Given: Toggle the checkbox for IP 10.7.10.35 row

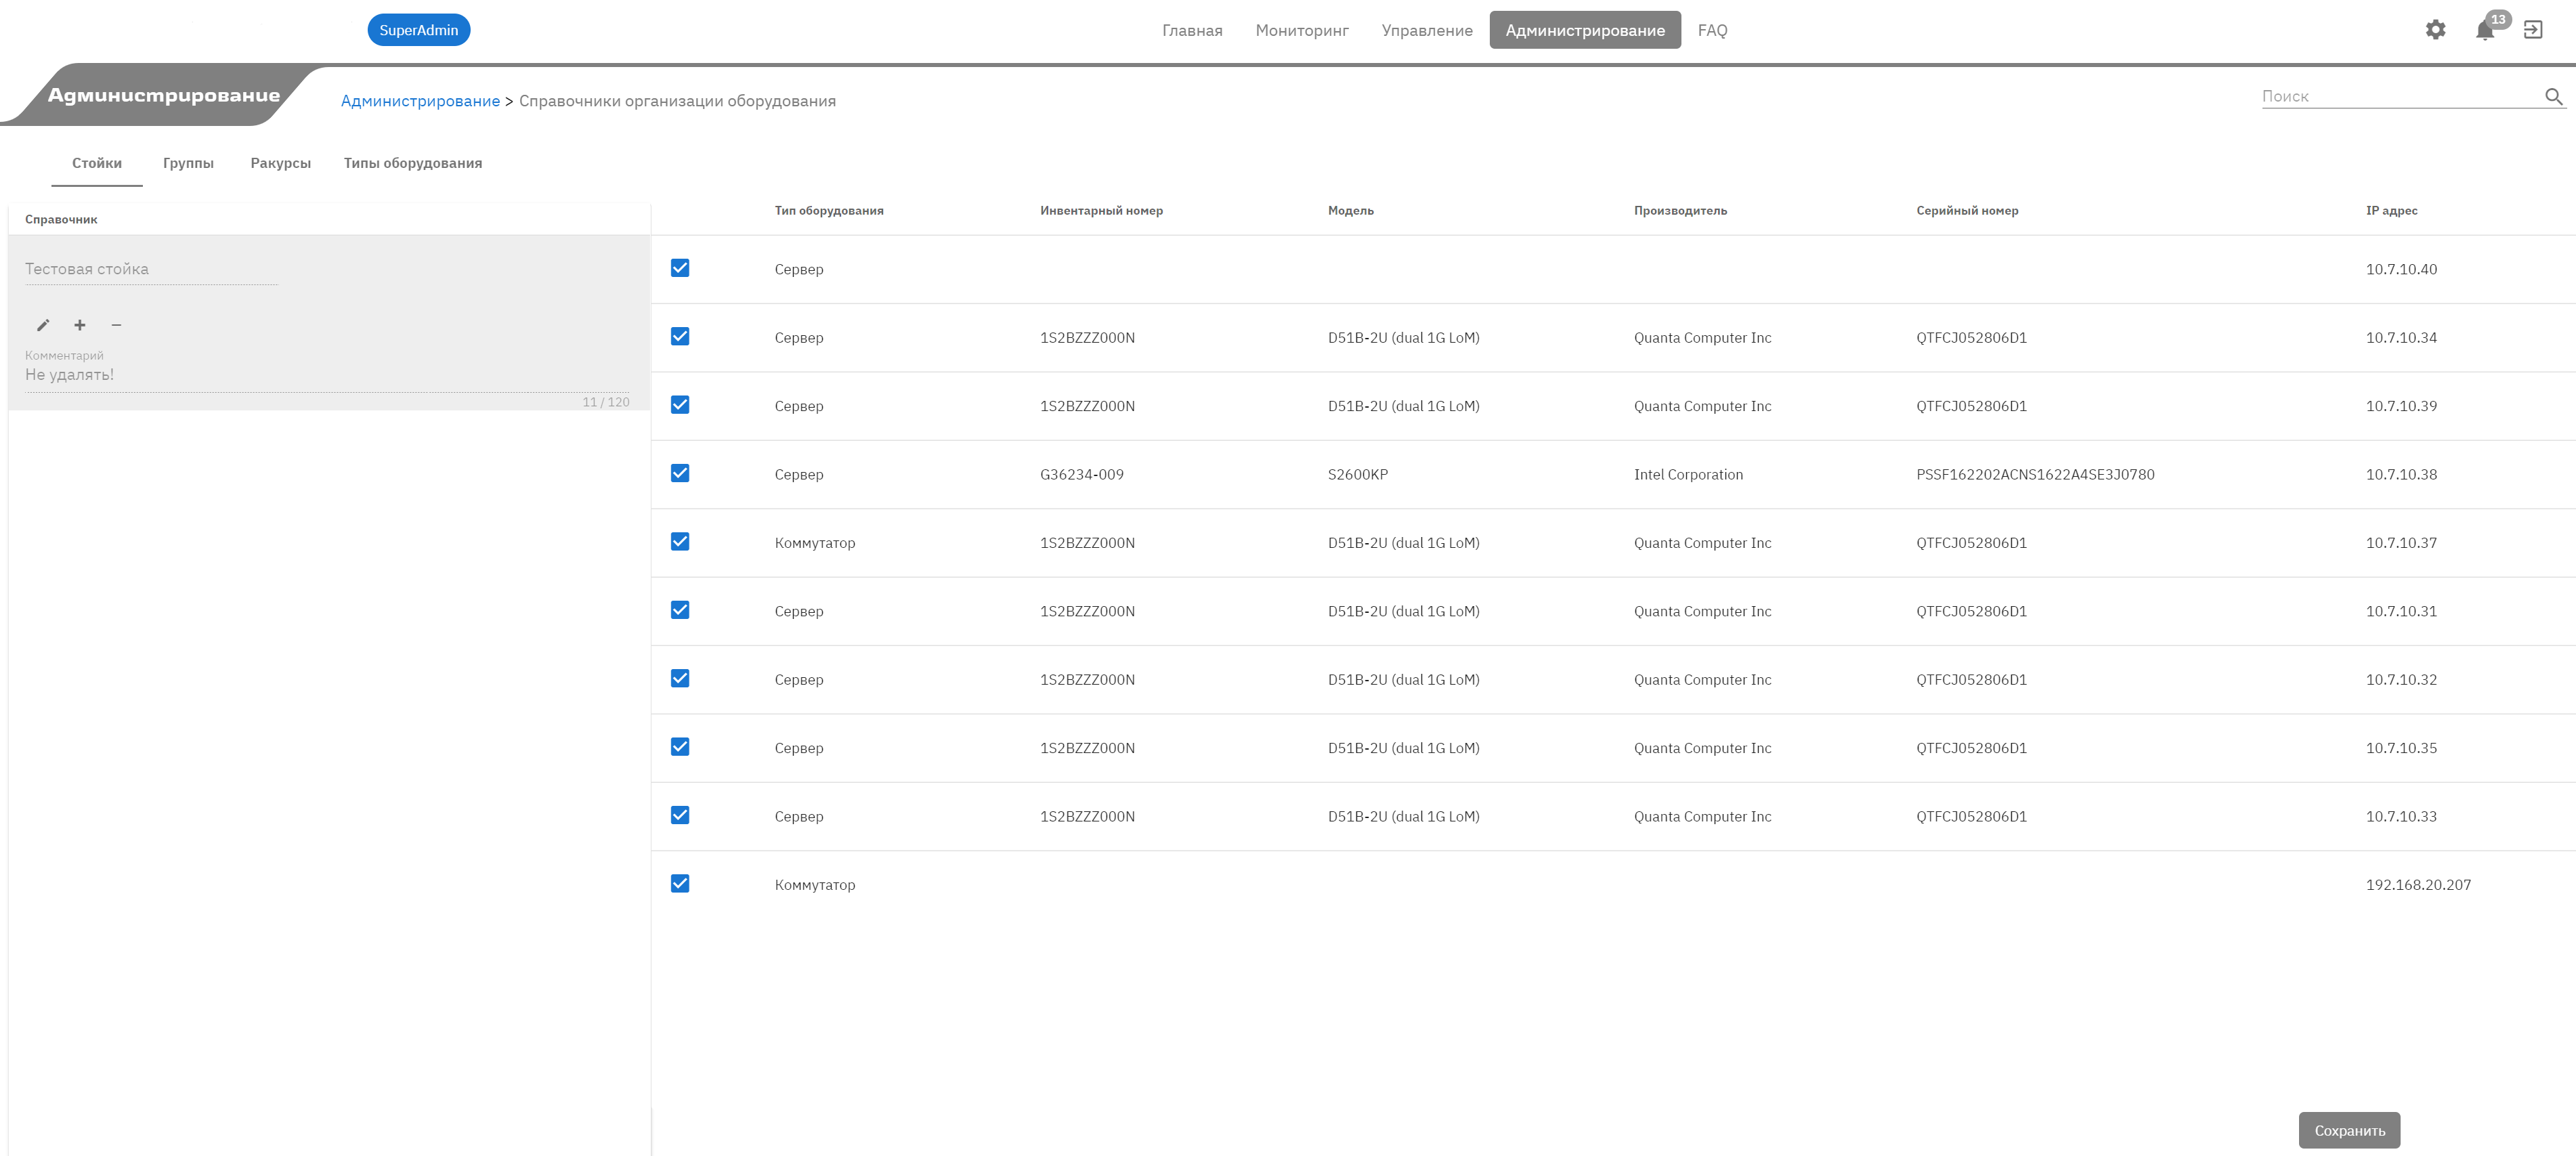Looking at the screenshot, I should click(680, 746).
